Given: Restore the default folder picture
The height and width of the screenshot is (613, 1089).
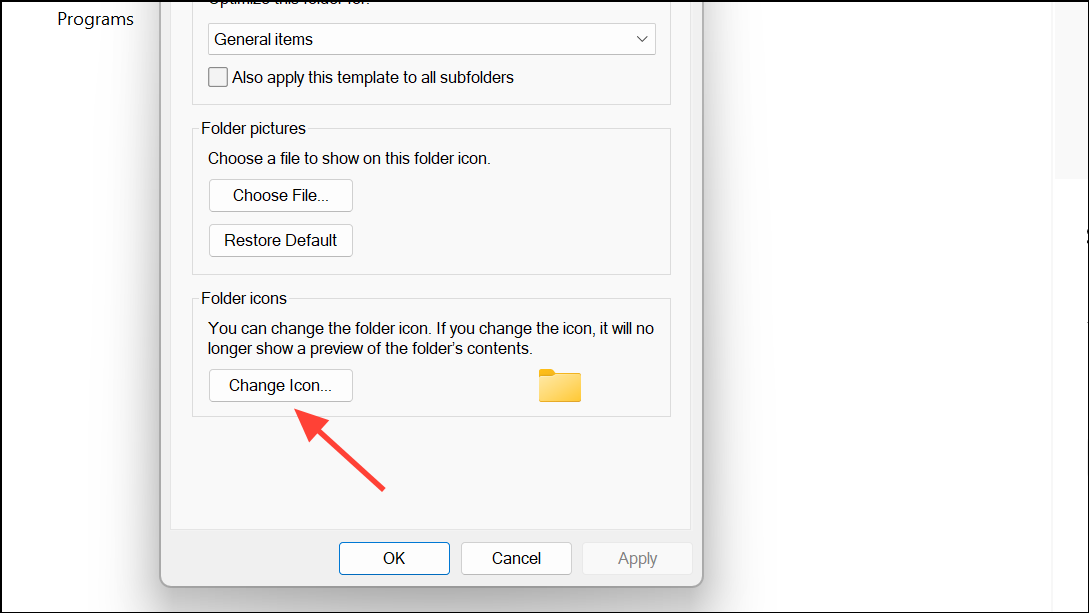Looking at the screenshot, I should click(x=280, y=240).
